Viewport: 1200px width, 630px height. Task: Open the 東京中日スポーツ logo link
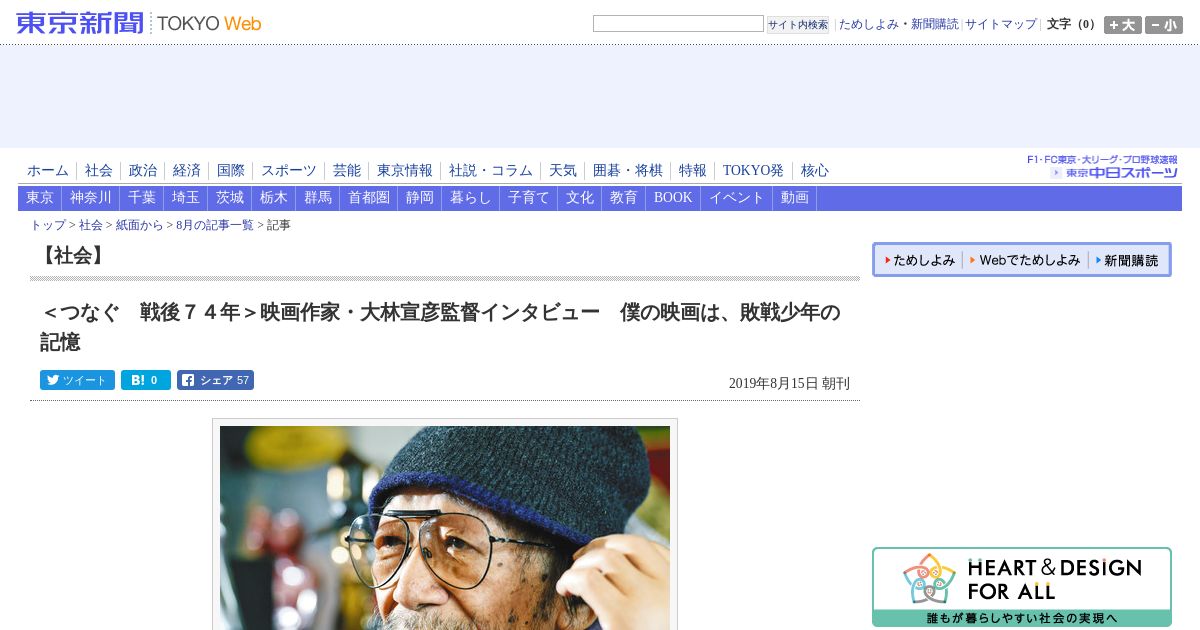pyautogui.click(x=1103, y=167)
